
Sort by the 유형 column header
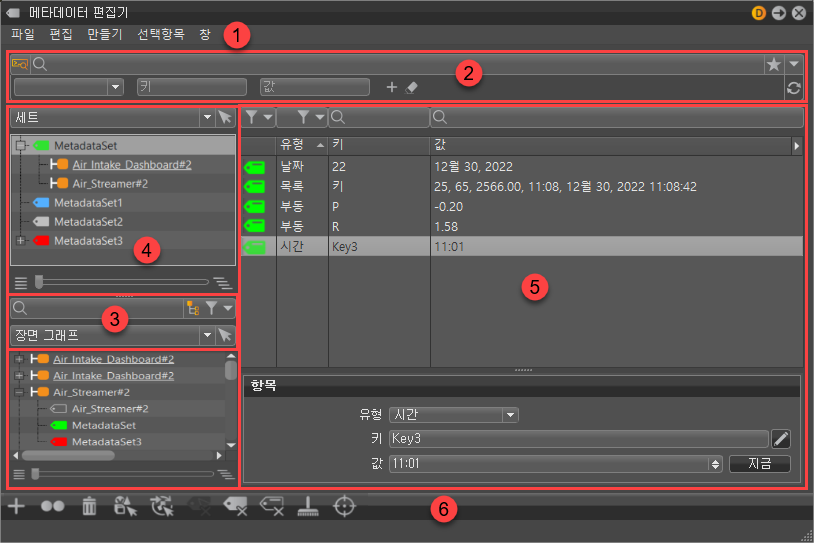coord(302,145)
